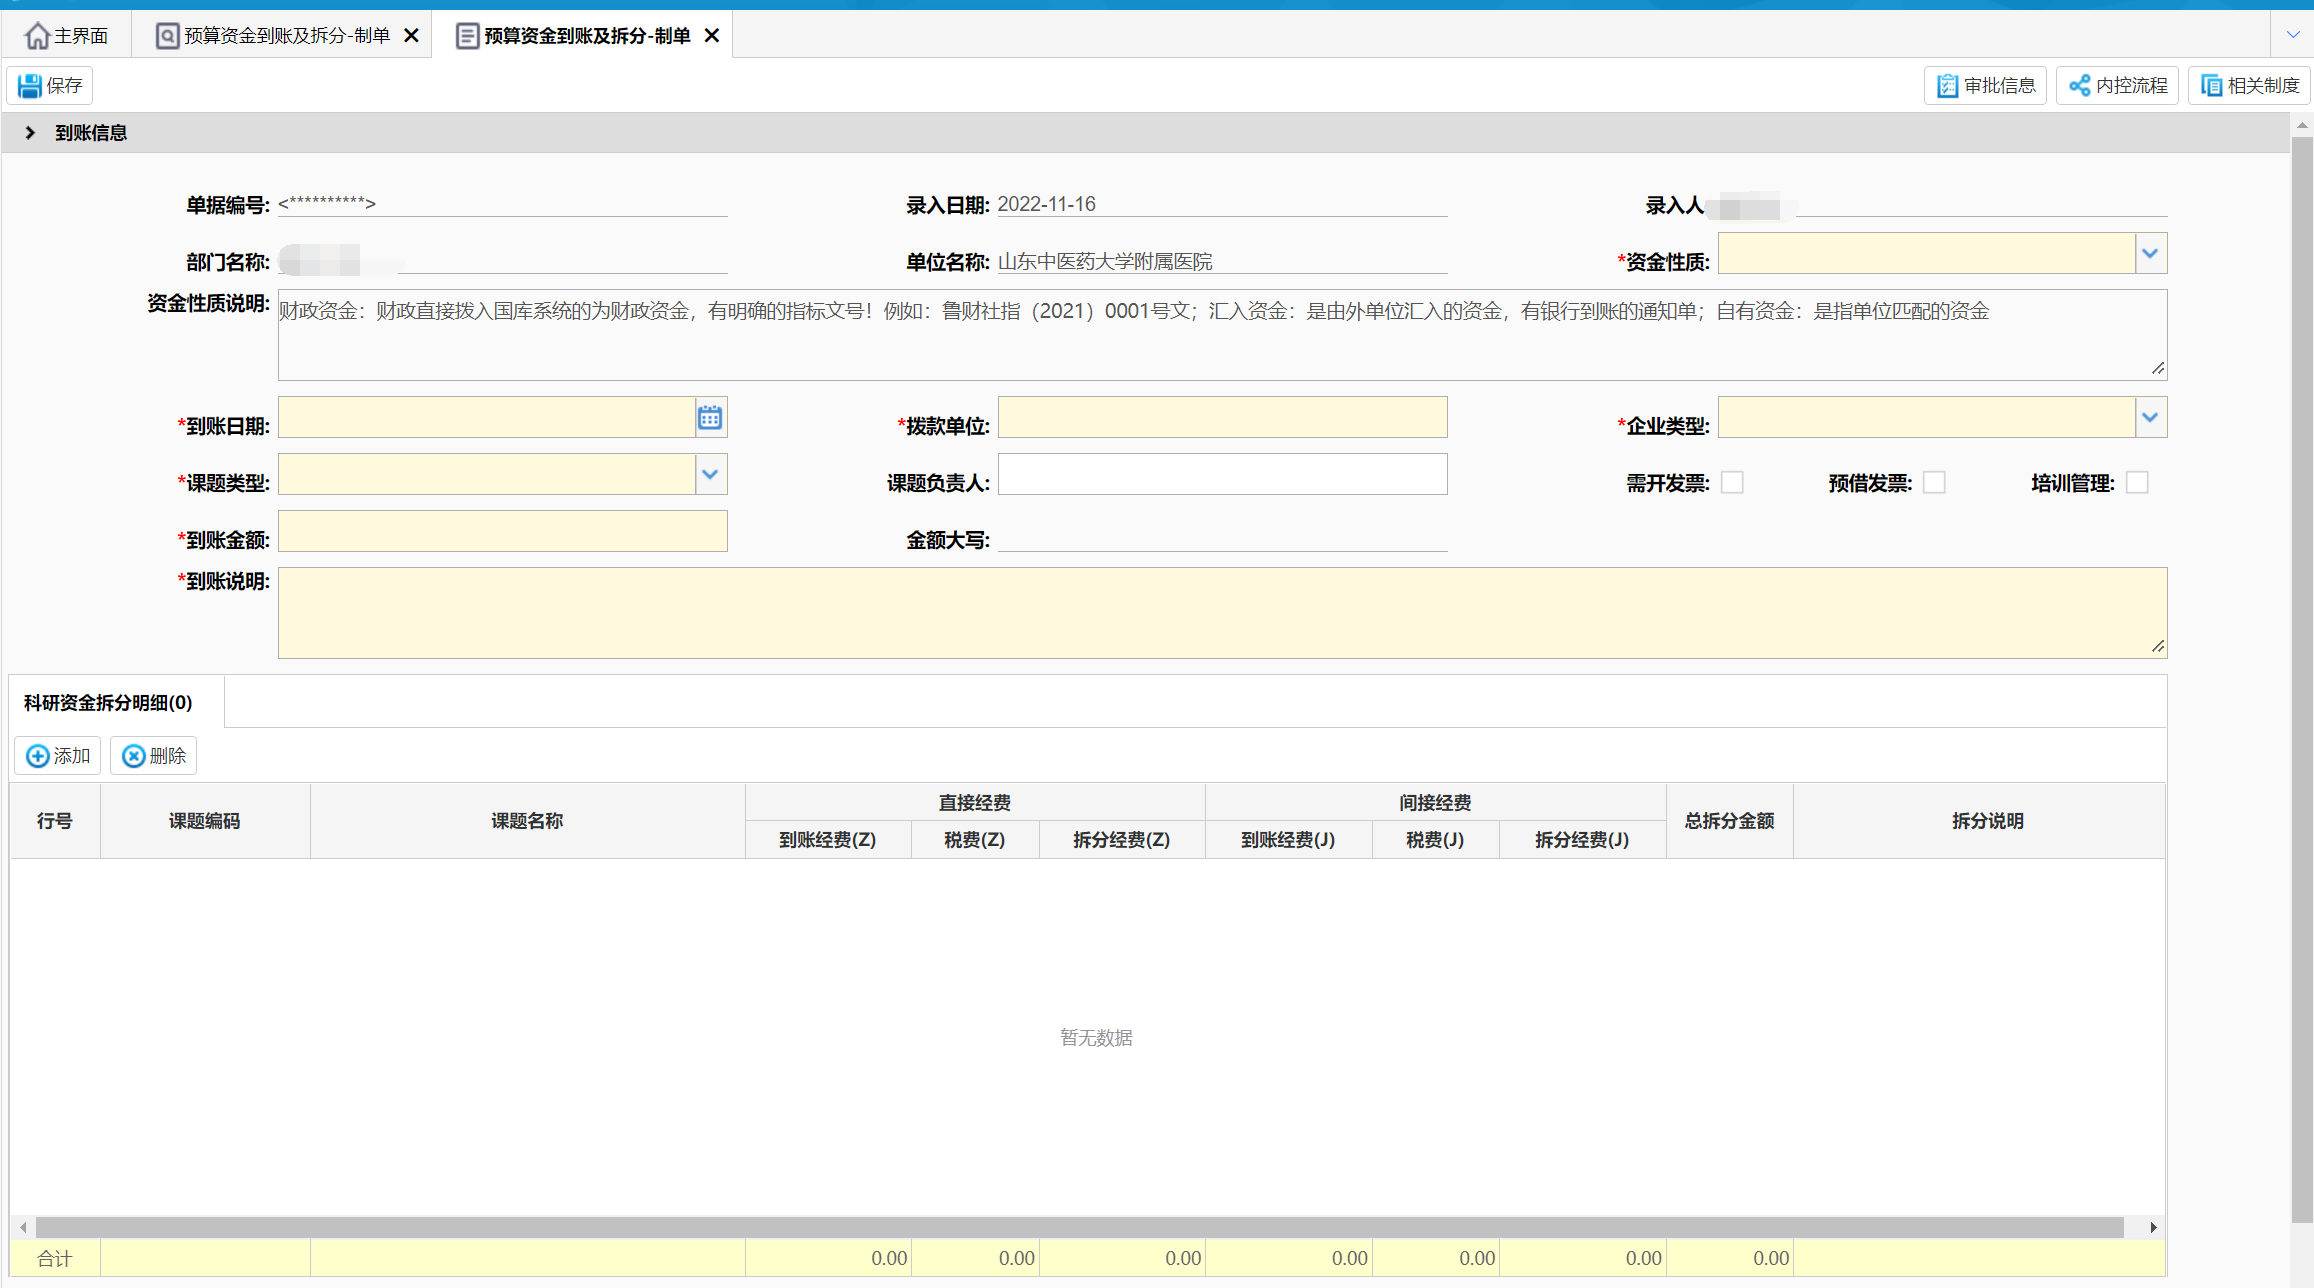Screen dimensions: 2314x1288
Task: Click the 税费(J) column header
Action: tap(1435, 840)
